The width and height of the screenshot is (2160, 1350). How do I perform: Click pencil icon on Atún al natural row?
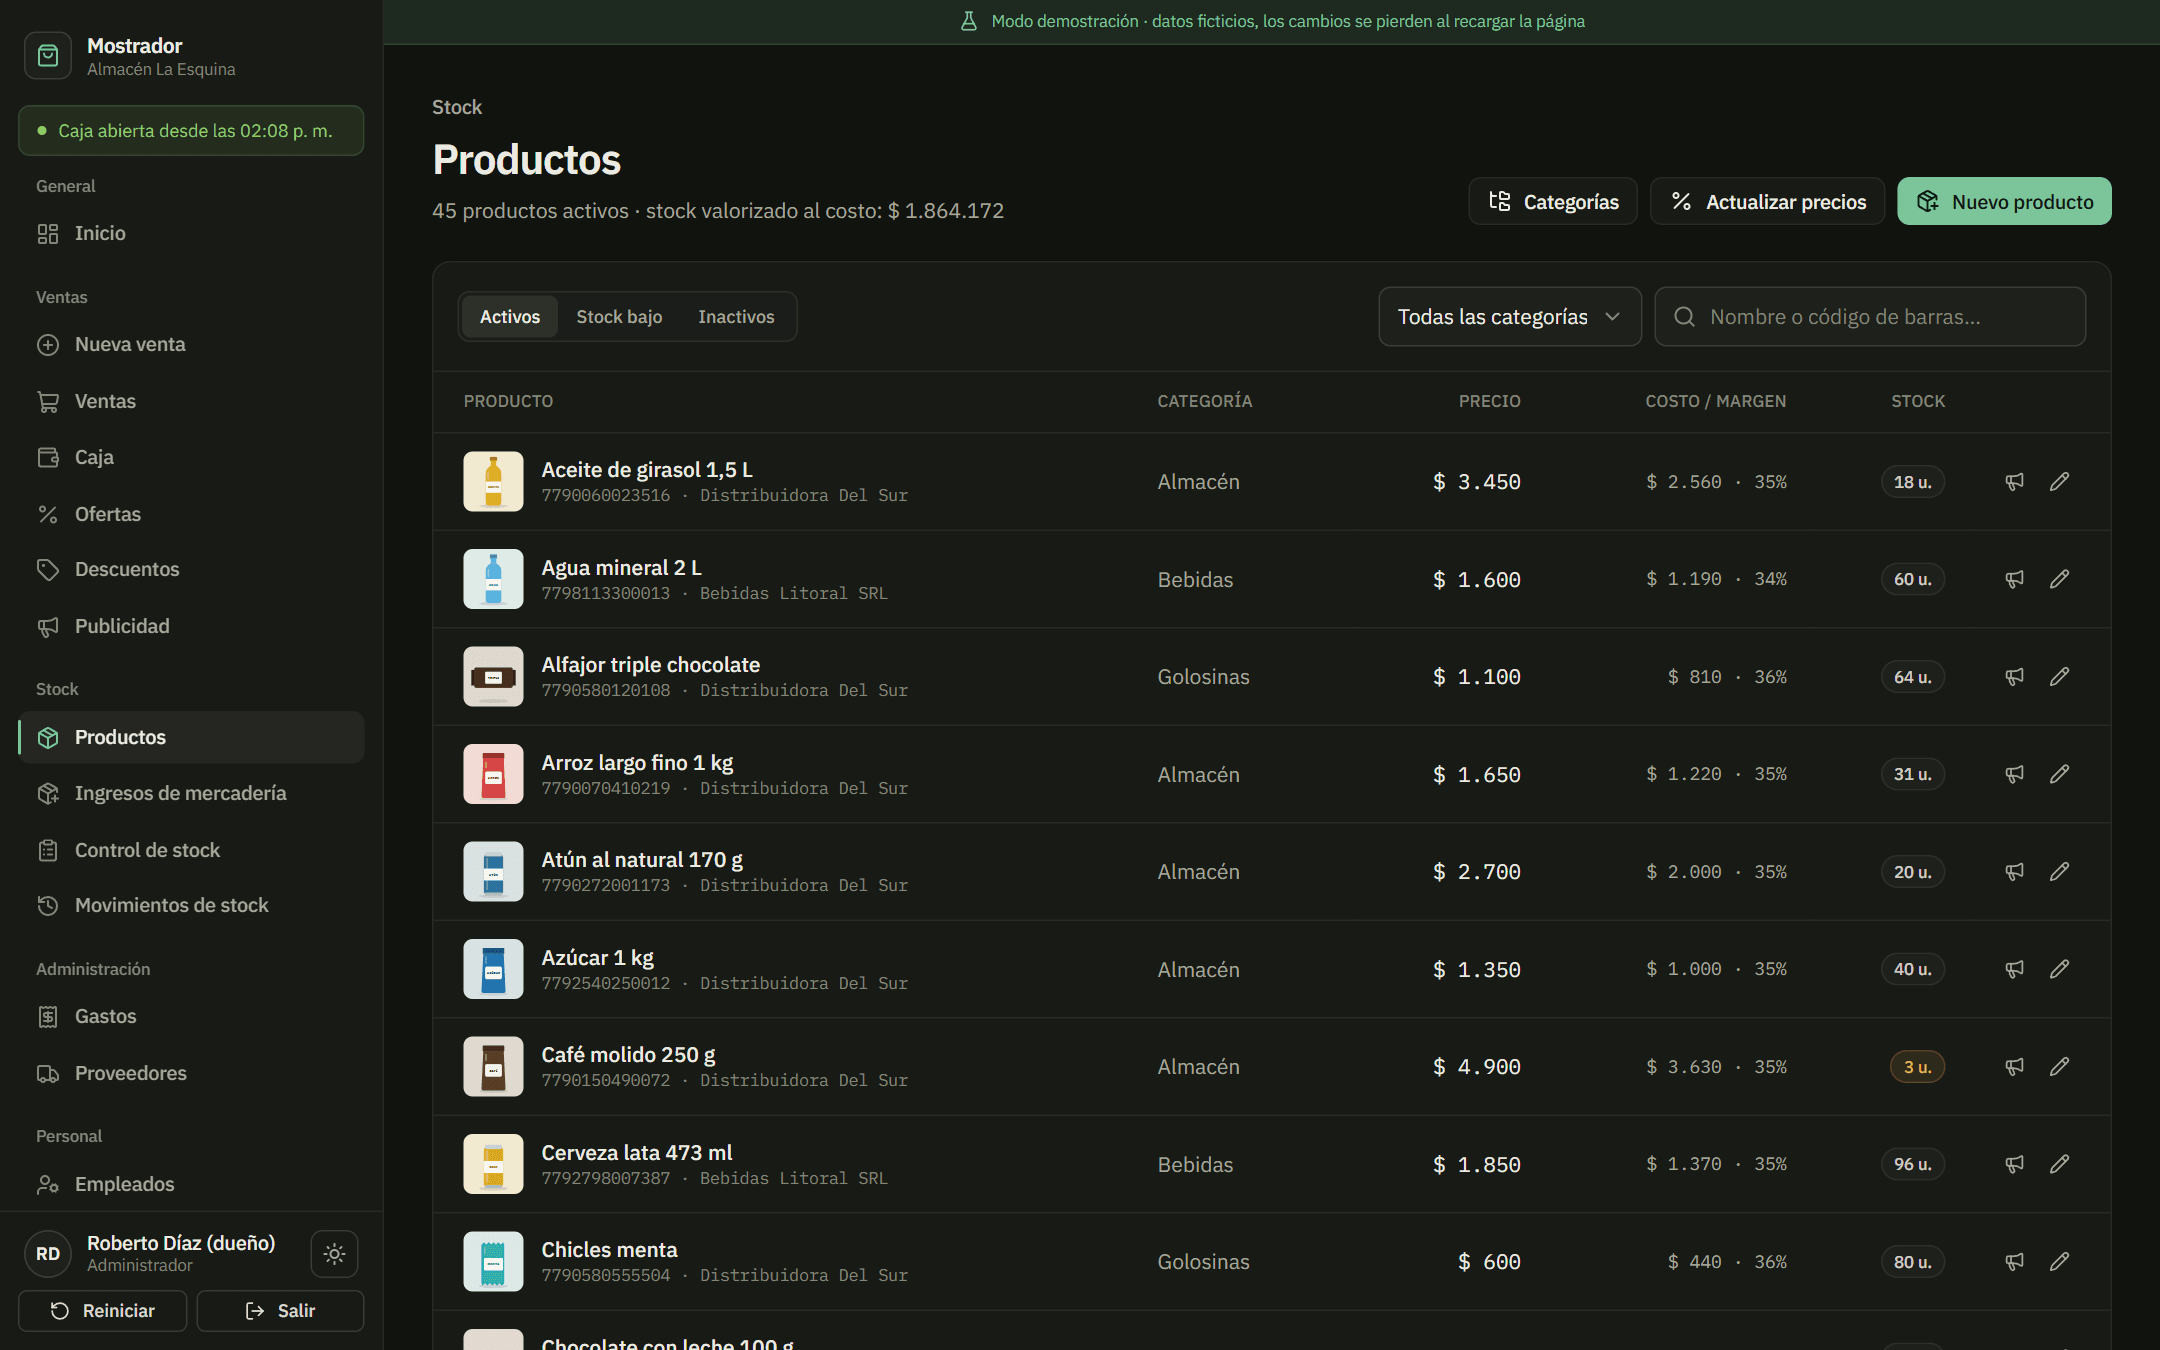[x=2059, y=872]
